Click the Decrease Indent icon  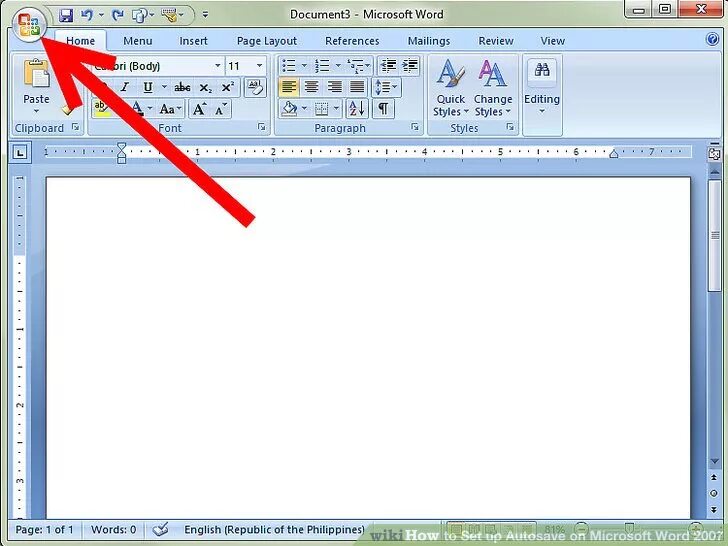click(x=388, y=65)
